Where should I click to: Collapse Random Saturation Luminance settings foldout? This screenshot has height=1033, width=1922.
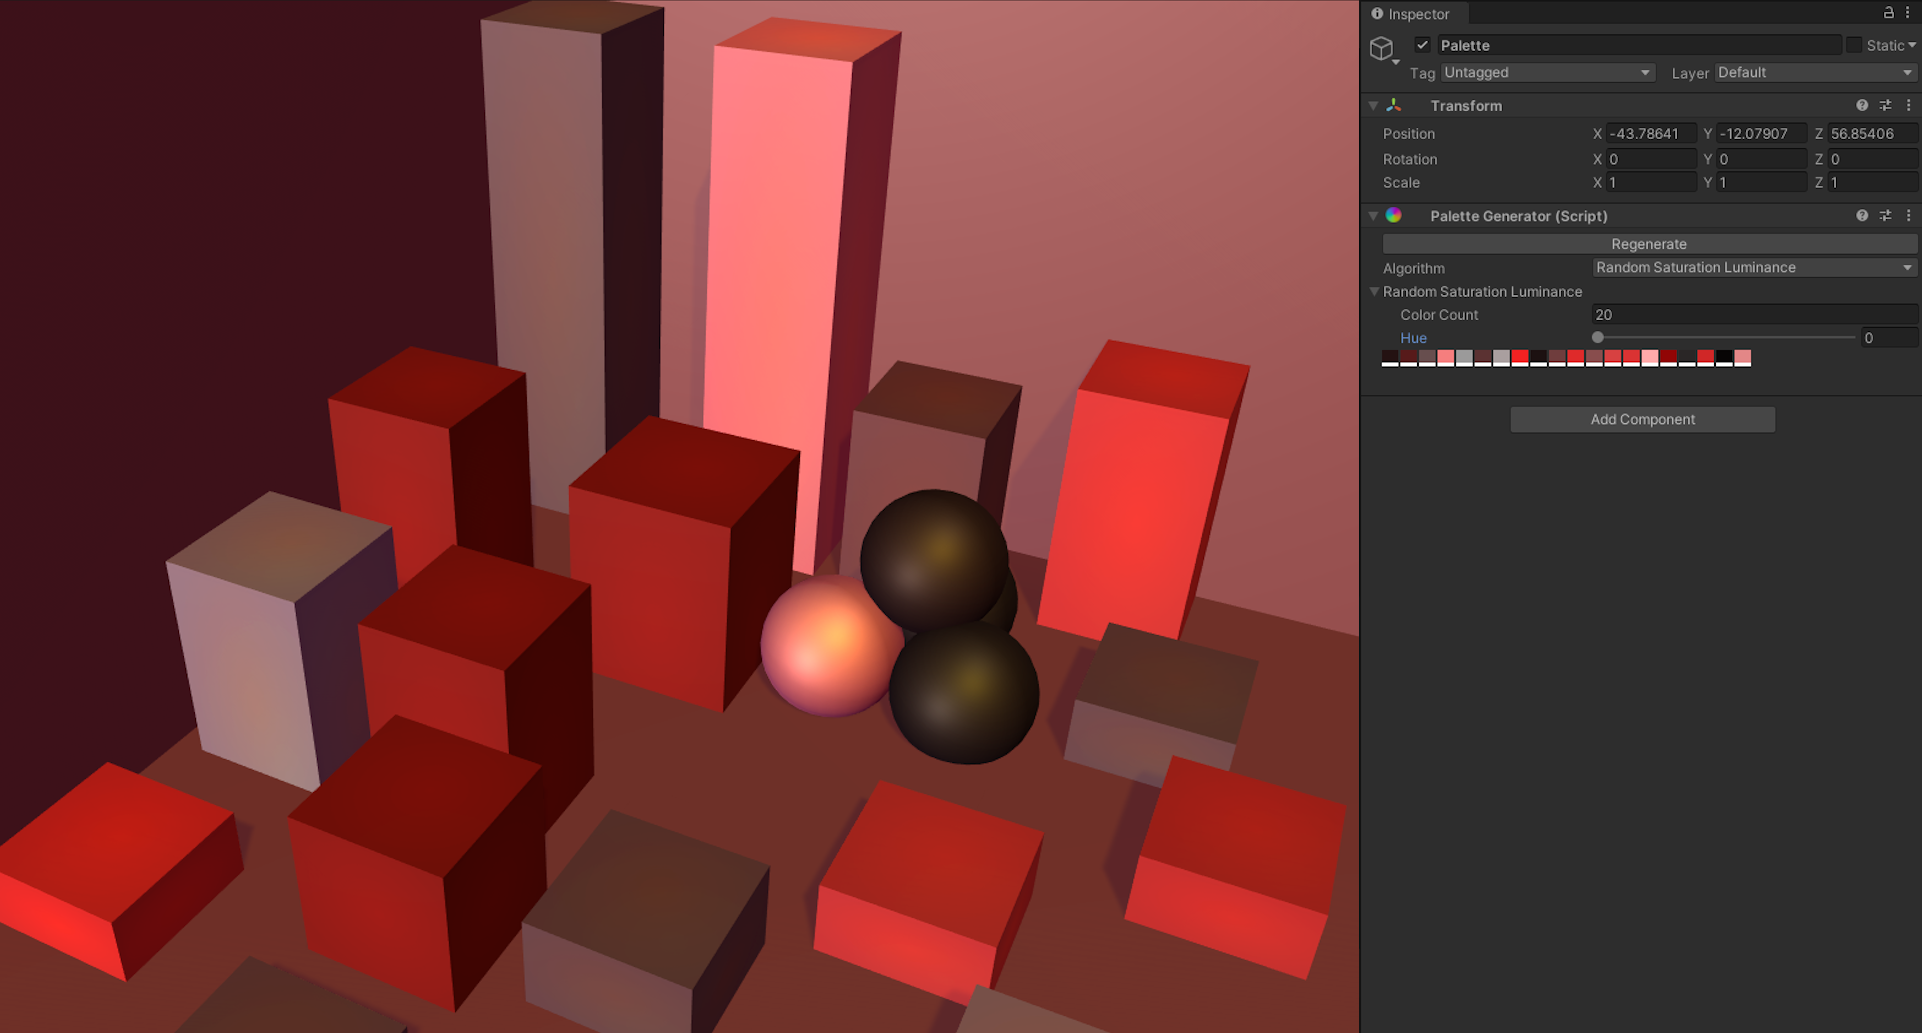(x=1374, y=291)
